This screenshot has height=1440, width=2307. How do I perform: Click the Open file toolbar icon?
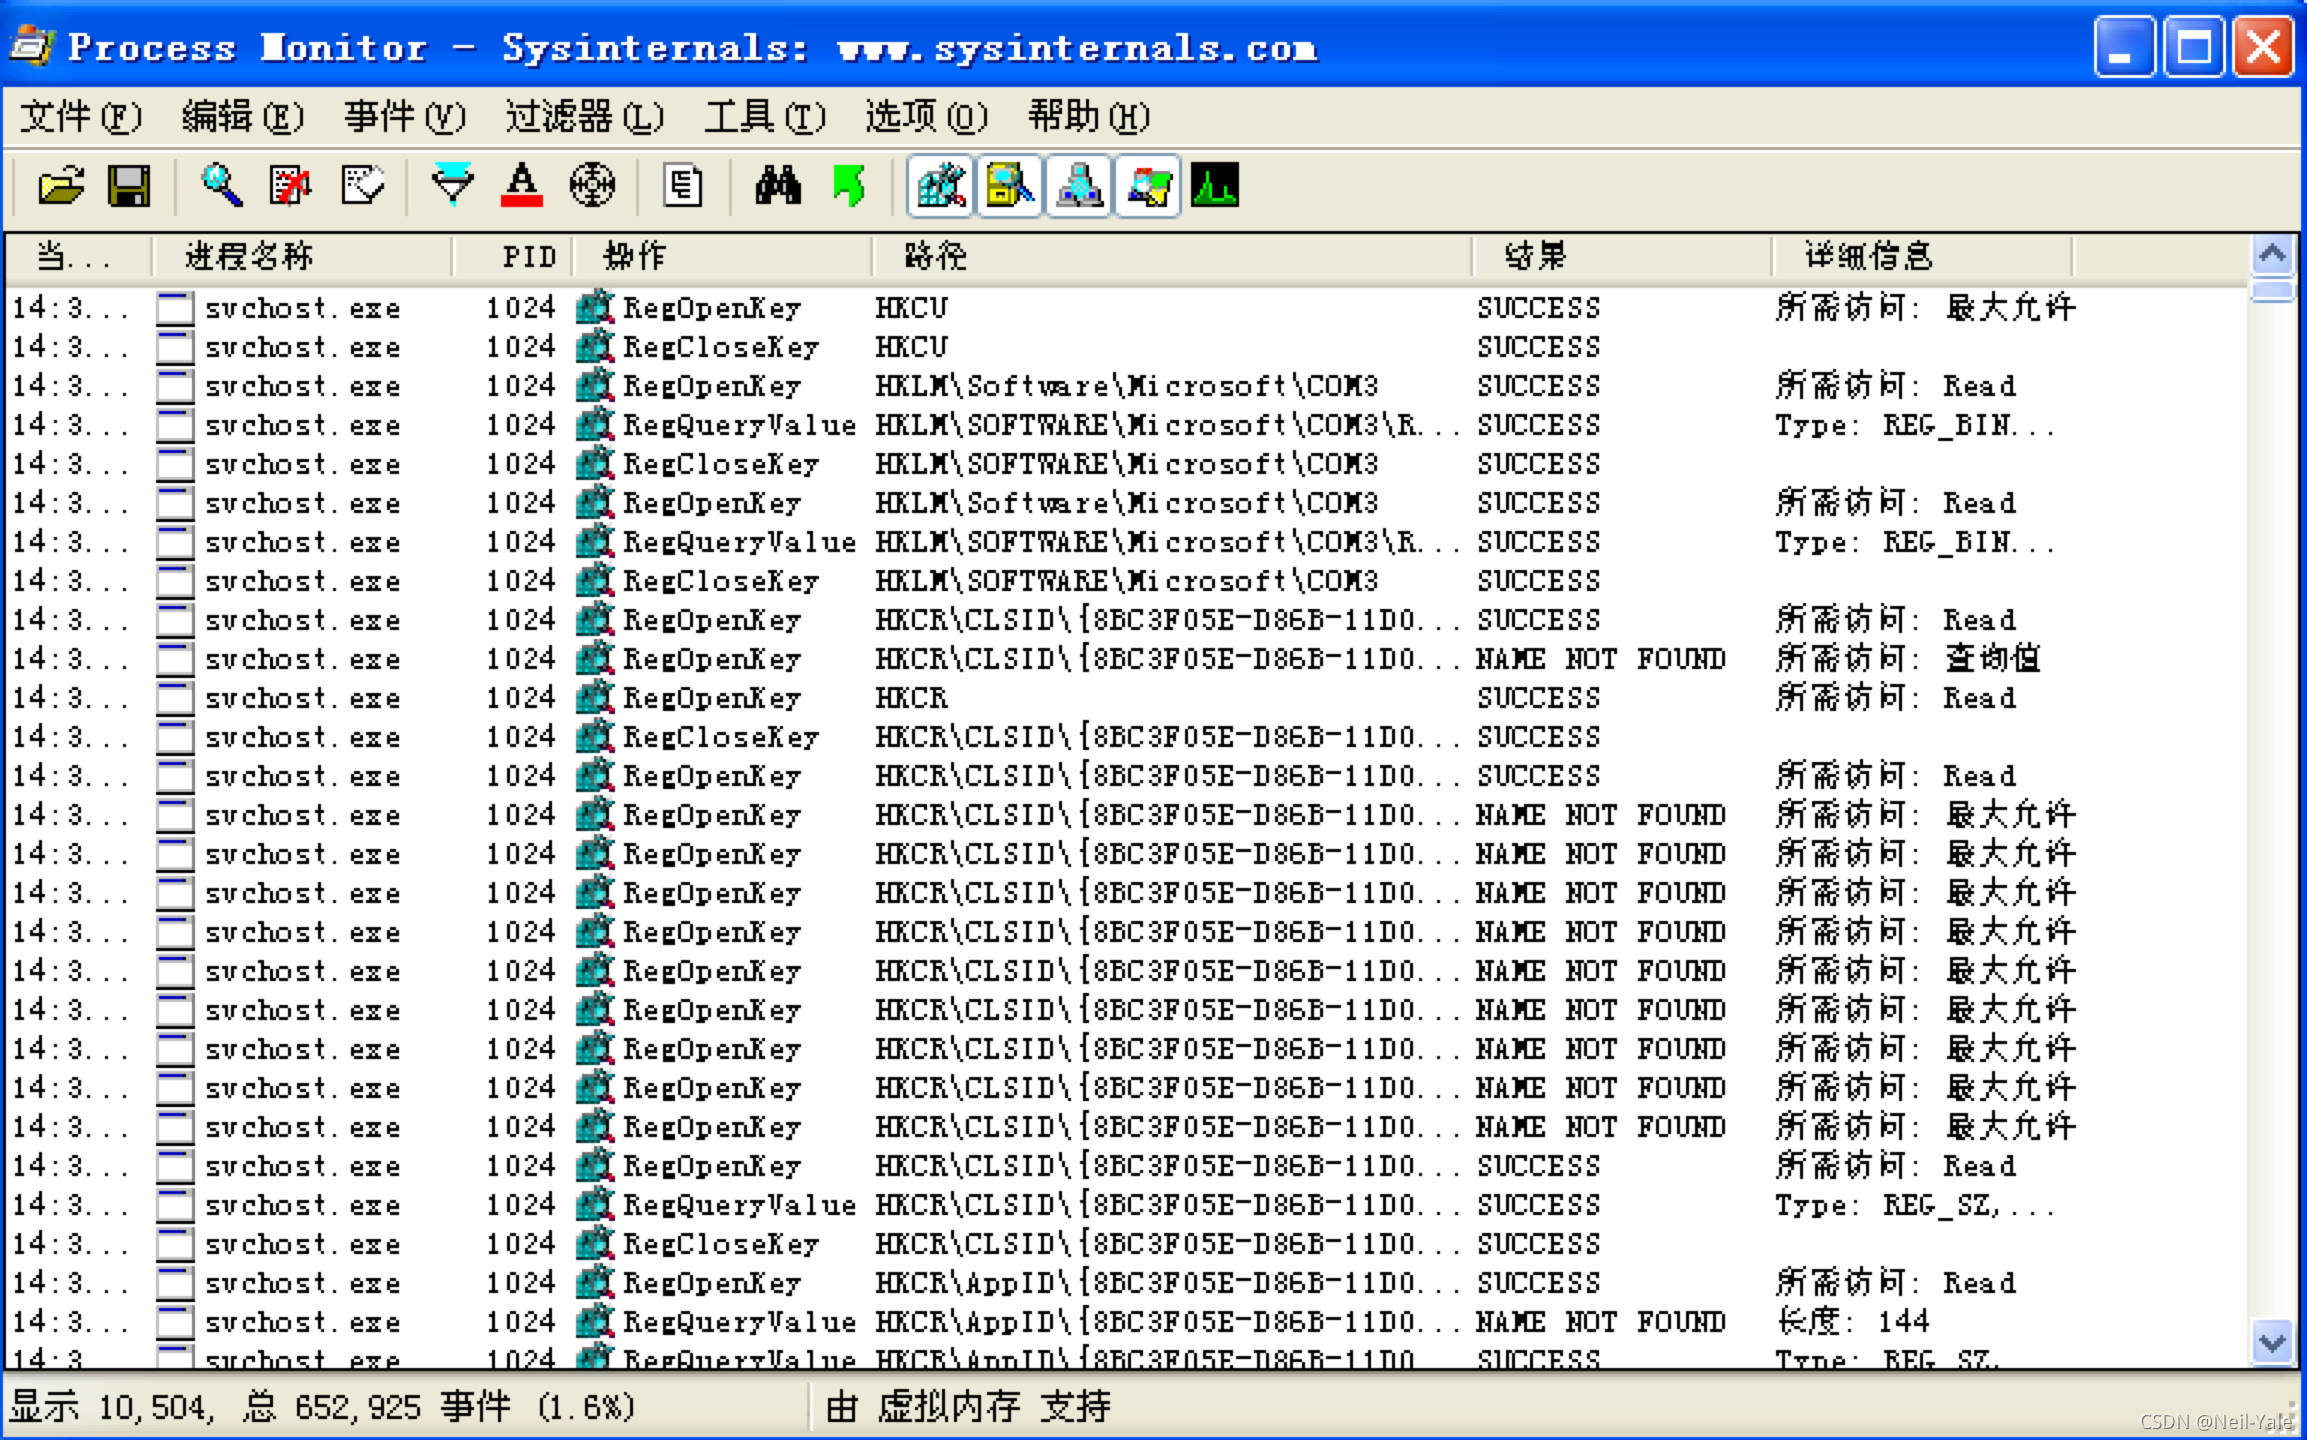[x=61, y=186]
